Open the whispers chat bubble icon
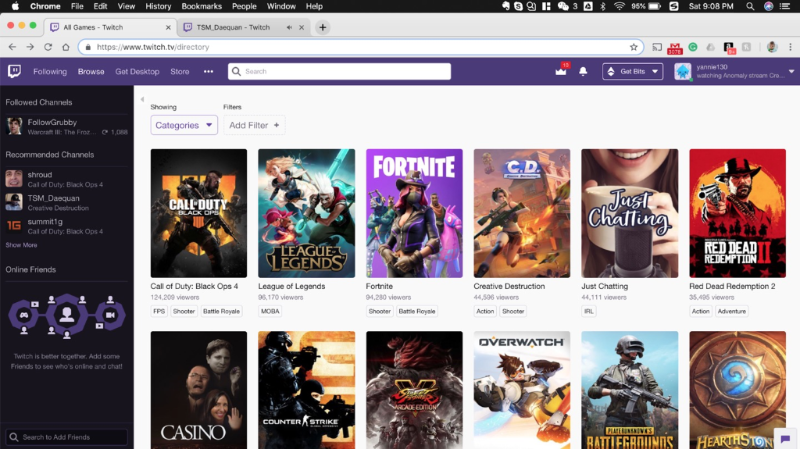The height and width of the screenshot is (449, 800). coord(786,439)
